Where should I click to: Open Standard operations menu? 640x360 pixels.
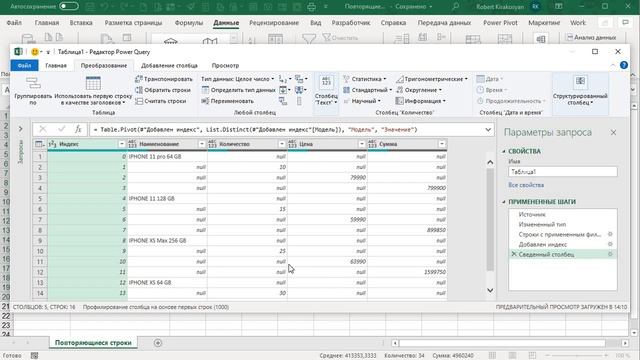367,90
